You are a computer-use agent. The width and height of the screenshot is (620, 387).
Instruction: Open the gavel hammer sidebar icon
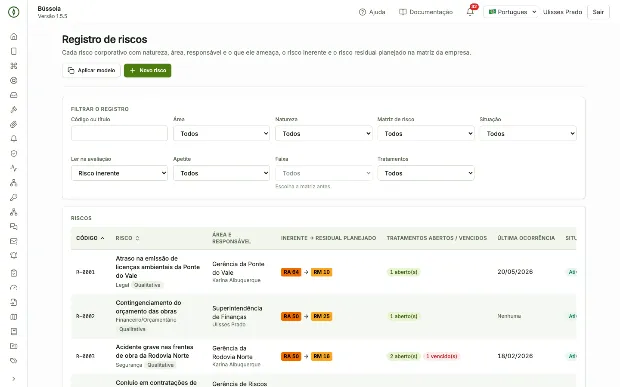pyautogui.click(x=13, y=109)
